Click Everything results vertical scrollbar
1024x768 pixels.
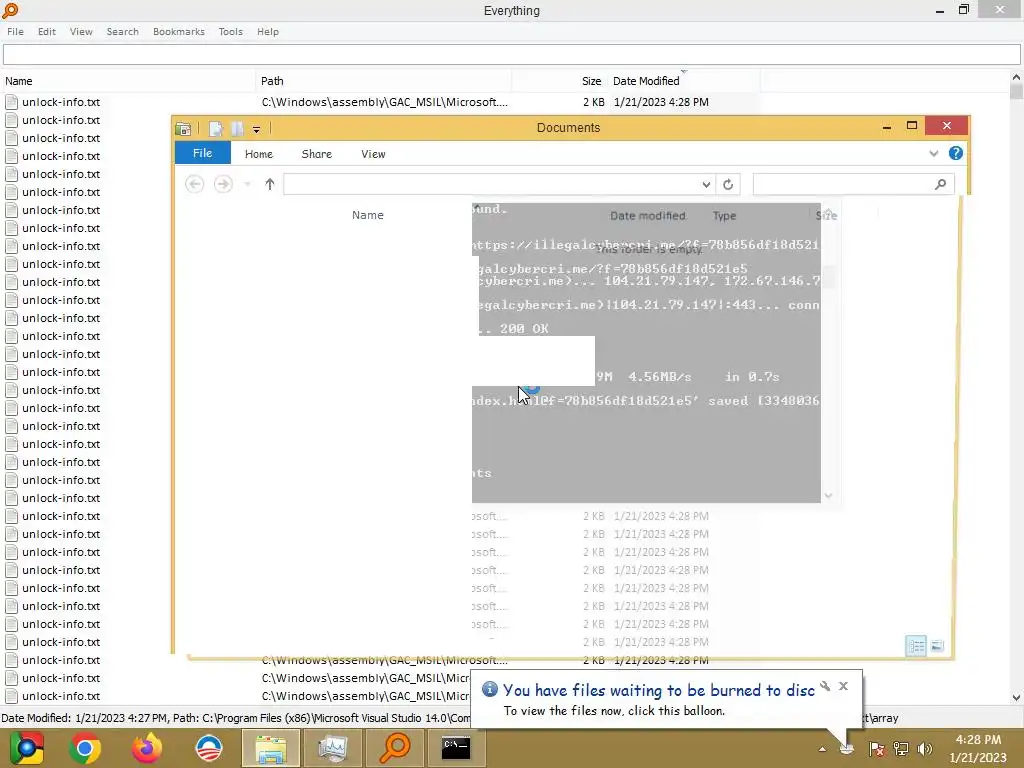coord(1016,387)
